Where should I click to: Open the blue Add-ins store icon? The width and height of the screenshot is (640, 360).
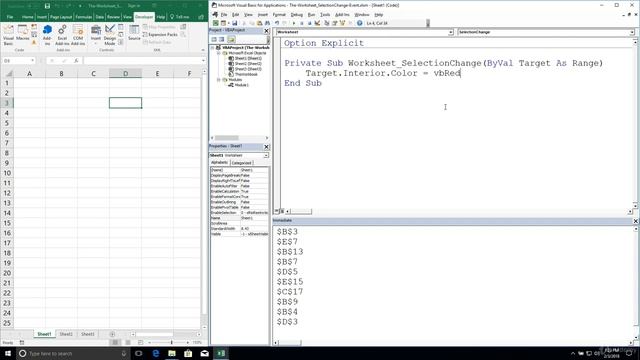click(47, 35)
